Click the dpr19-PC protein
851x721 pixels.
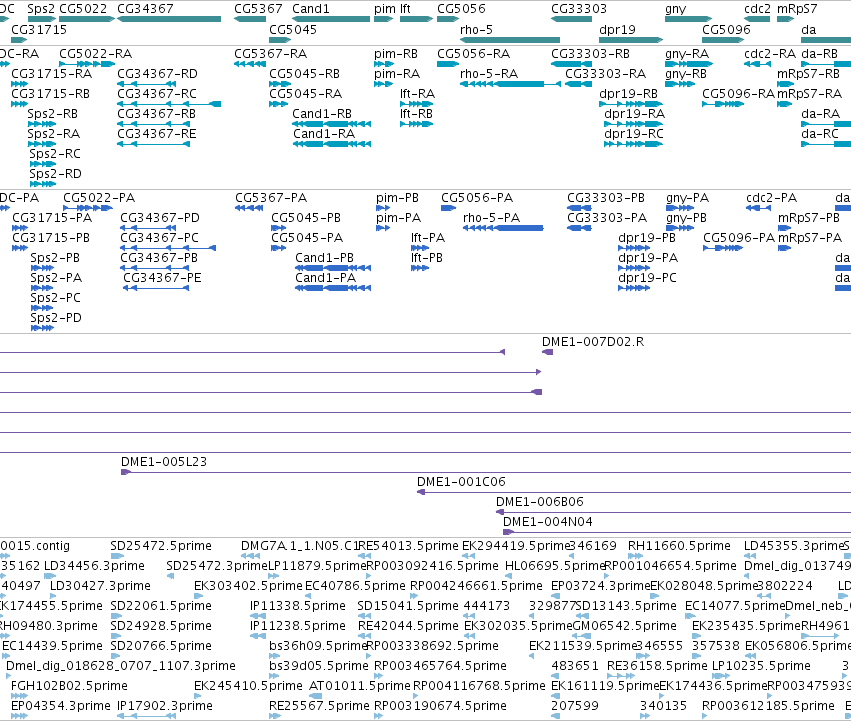(x=634, y=288)
